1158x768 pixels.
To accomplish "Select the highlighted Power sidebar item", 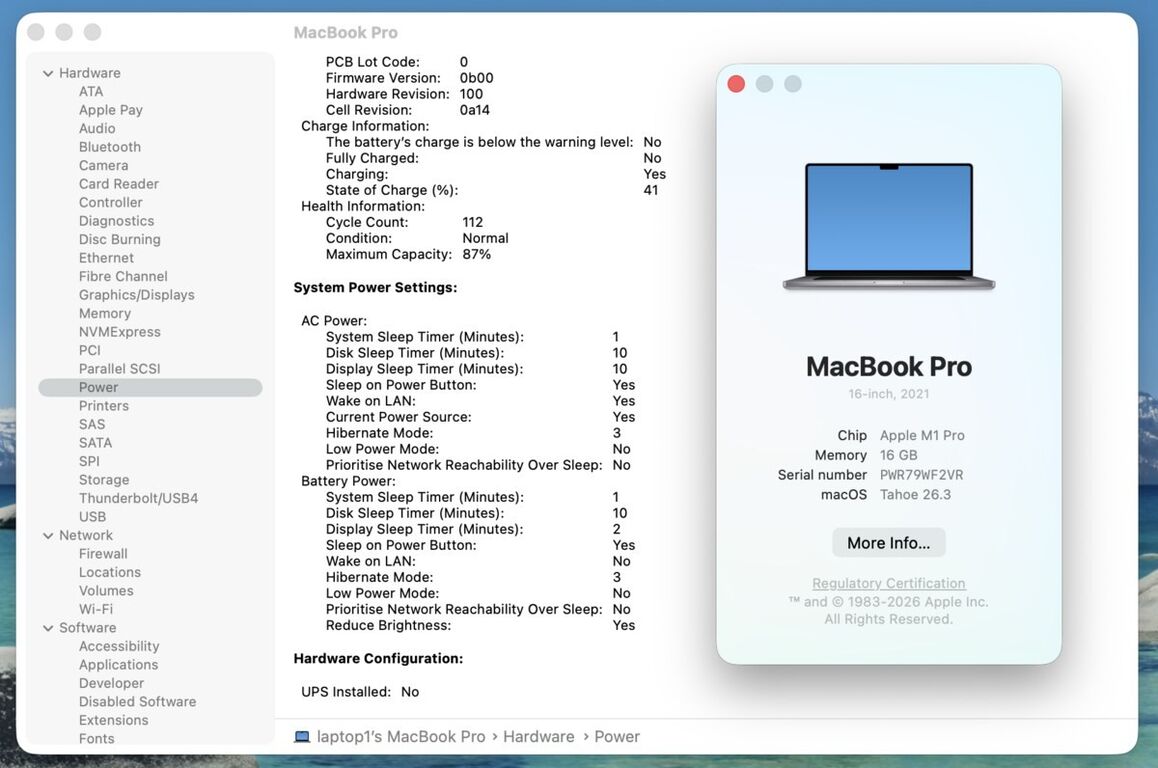I will pos(150,387).
